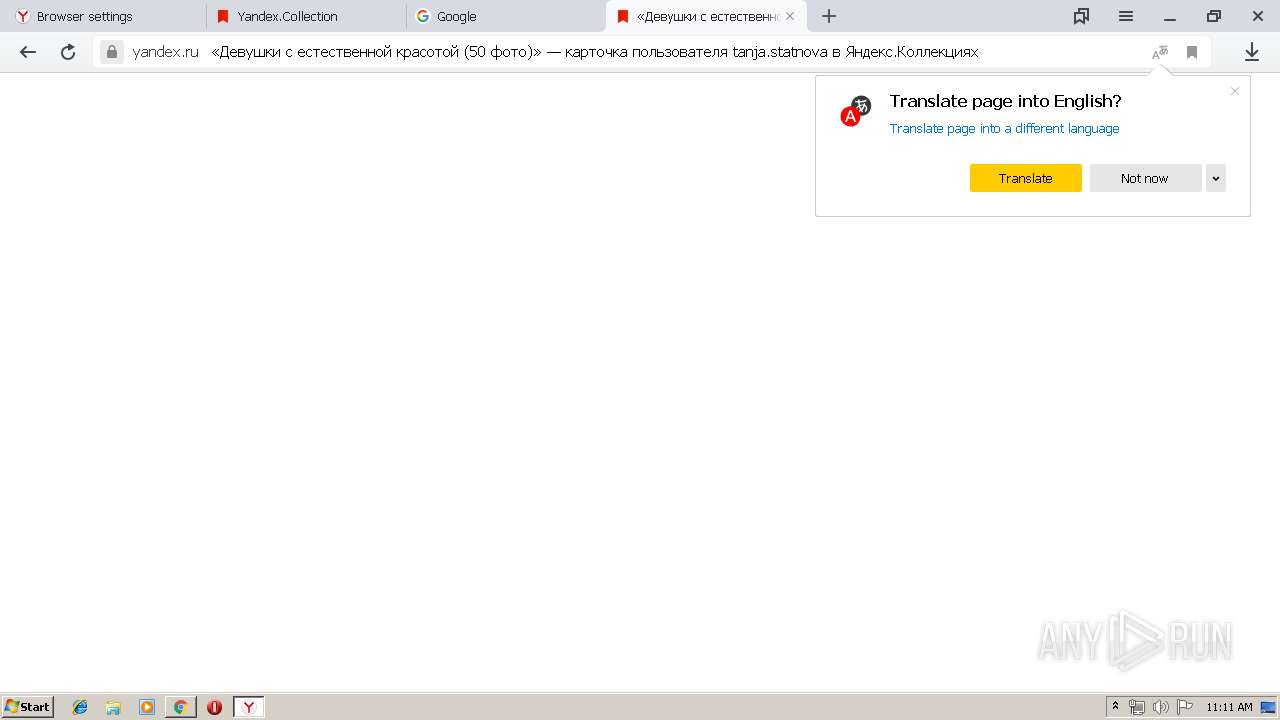Bookmark this page with the bookmark icon
The image size is (1280, 720).
point(1192,52)
